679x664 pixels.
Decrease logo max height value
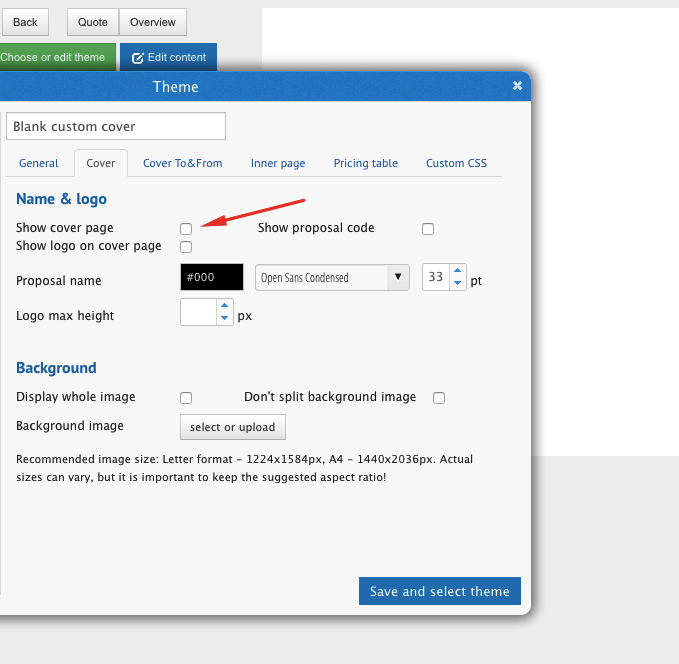click(x=225, y=319)
